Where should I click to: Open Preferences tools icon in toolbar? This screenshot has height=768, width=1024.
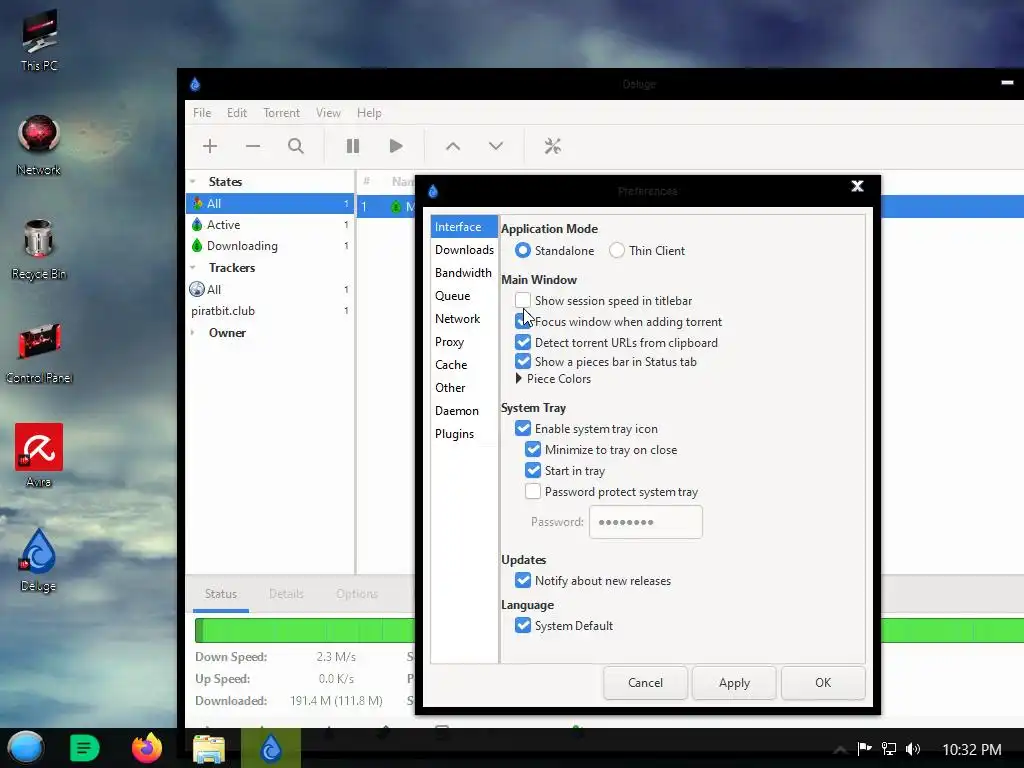(x=552, y=146)
